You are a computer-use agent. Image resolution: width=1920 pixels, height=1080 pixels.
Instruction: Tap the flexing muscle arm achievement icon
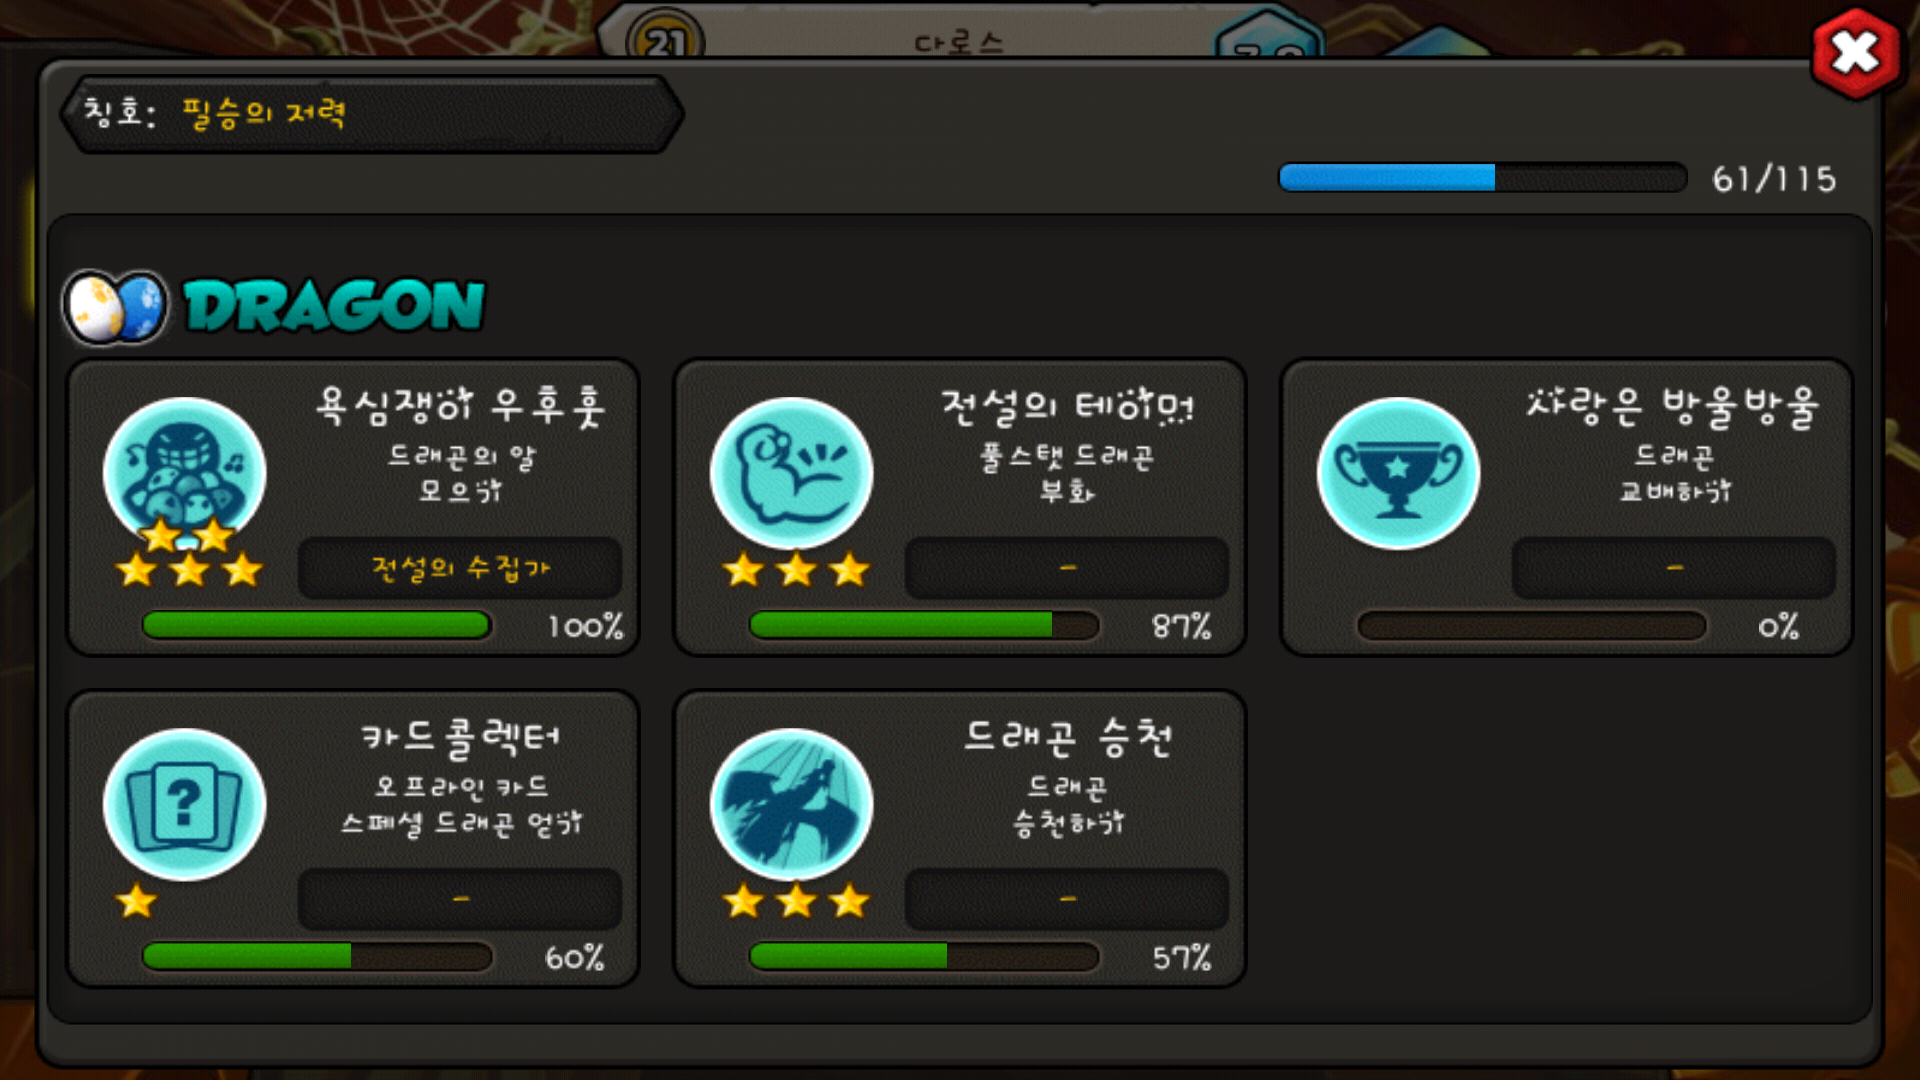tap(791, 472)
